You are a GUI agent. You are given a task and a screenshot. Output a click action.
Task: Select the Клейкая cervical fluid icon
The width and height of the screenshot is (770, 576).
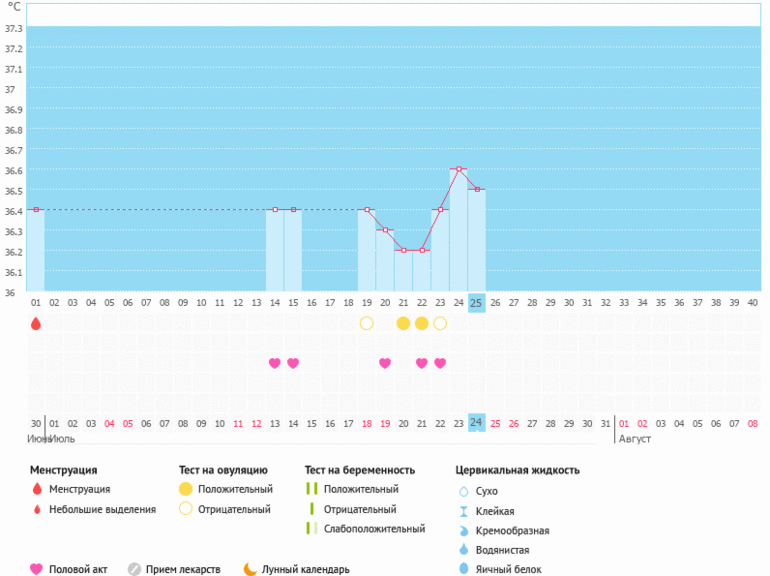point(463,511)
